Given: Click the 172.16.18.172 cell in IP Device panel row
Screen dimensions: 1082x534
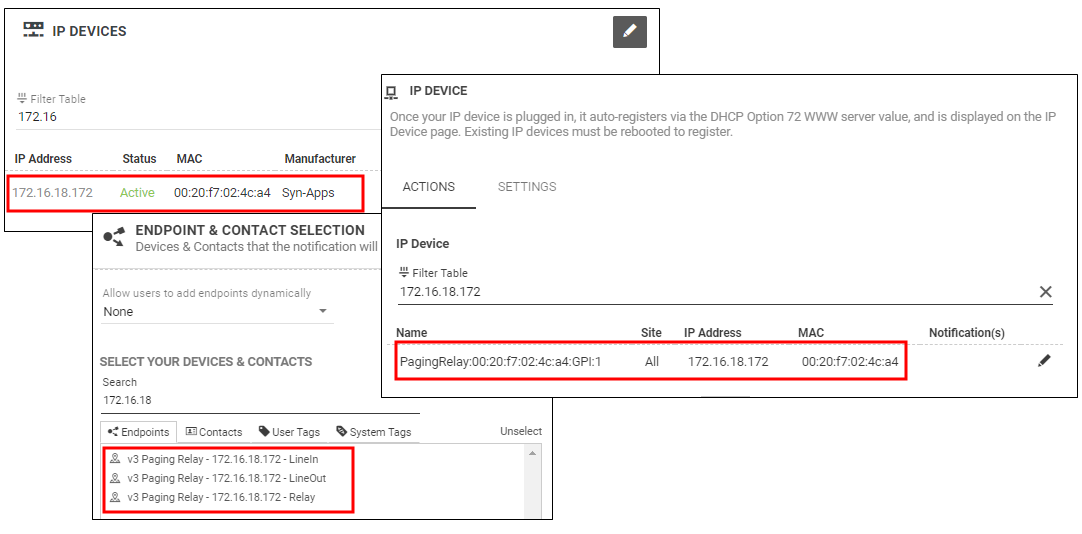Looking at the screenshot, I should (x=728, y=362).
